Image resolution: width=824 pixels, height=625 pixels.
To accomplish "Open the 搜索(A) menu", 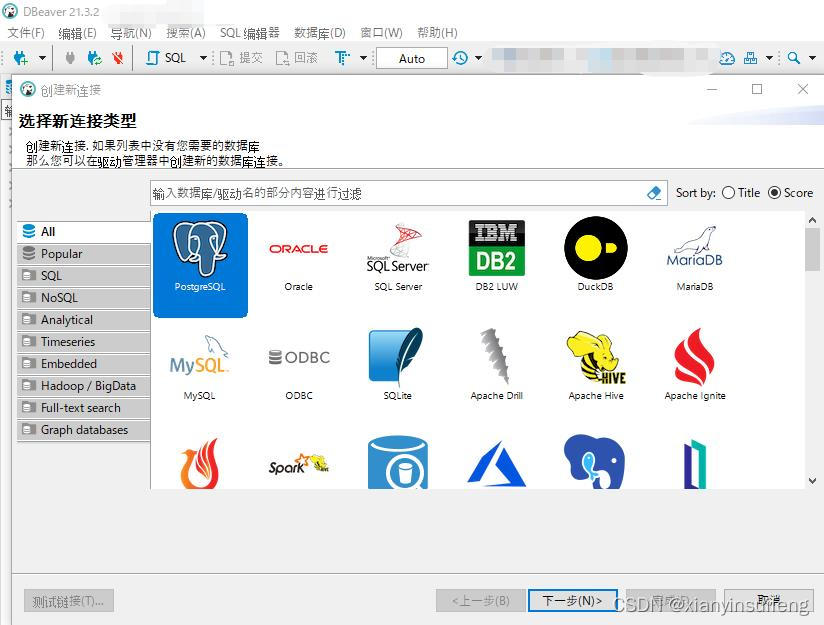I will pos(186,33).
